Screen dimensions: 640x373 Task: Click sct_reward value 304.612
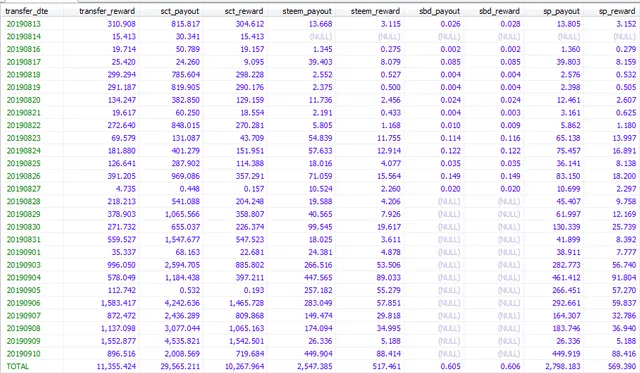250,24
